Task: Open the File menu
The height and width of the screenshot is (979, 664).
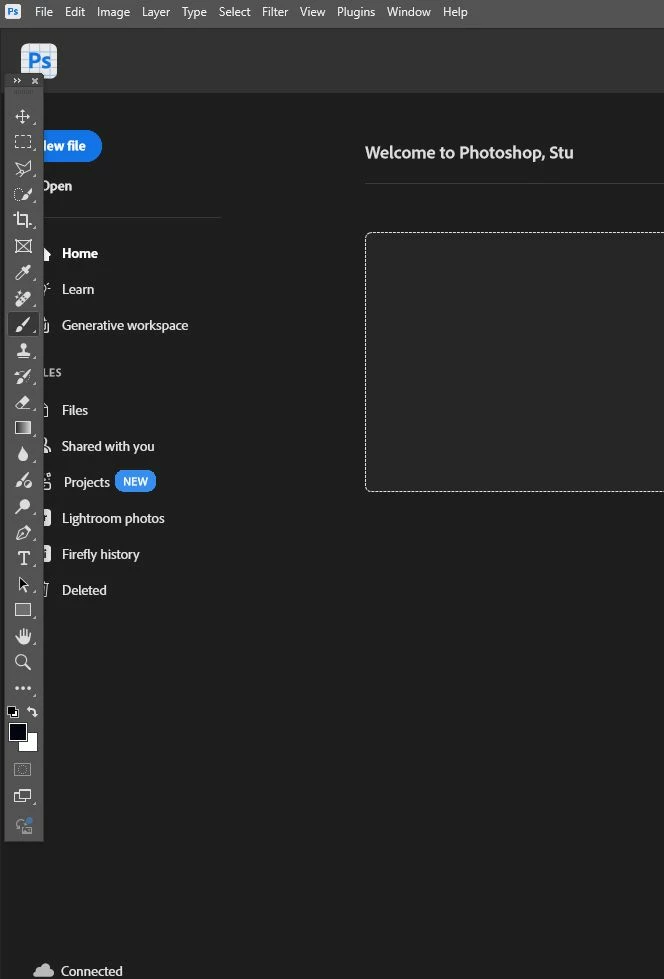Action: click(44, 12)
